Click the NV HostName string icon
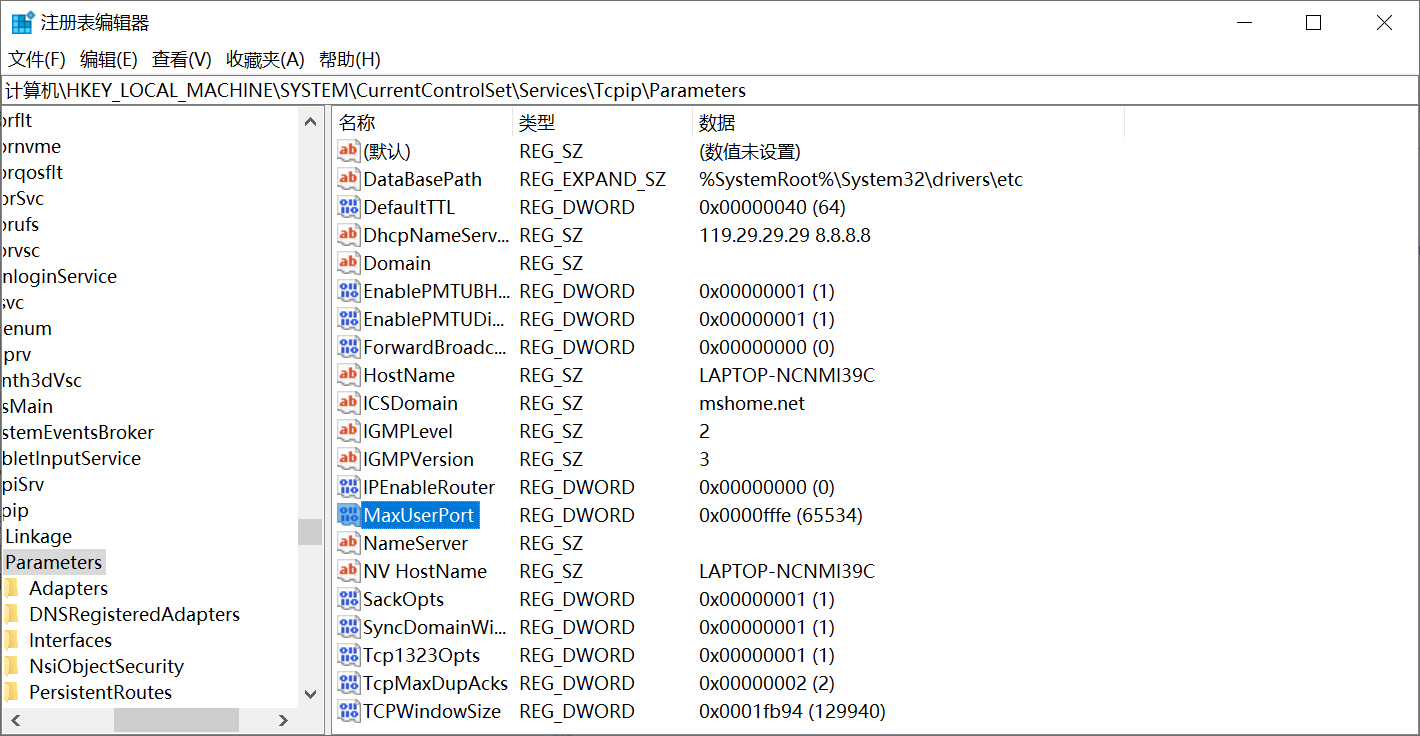Screen dimensions: 1420x736 pyautogui.click(x=348, y=571)
